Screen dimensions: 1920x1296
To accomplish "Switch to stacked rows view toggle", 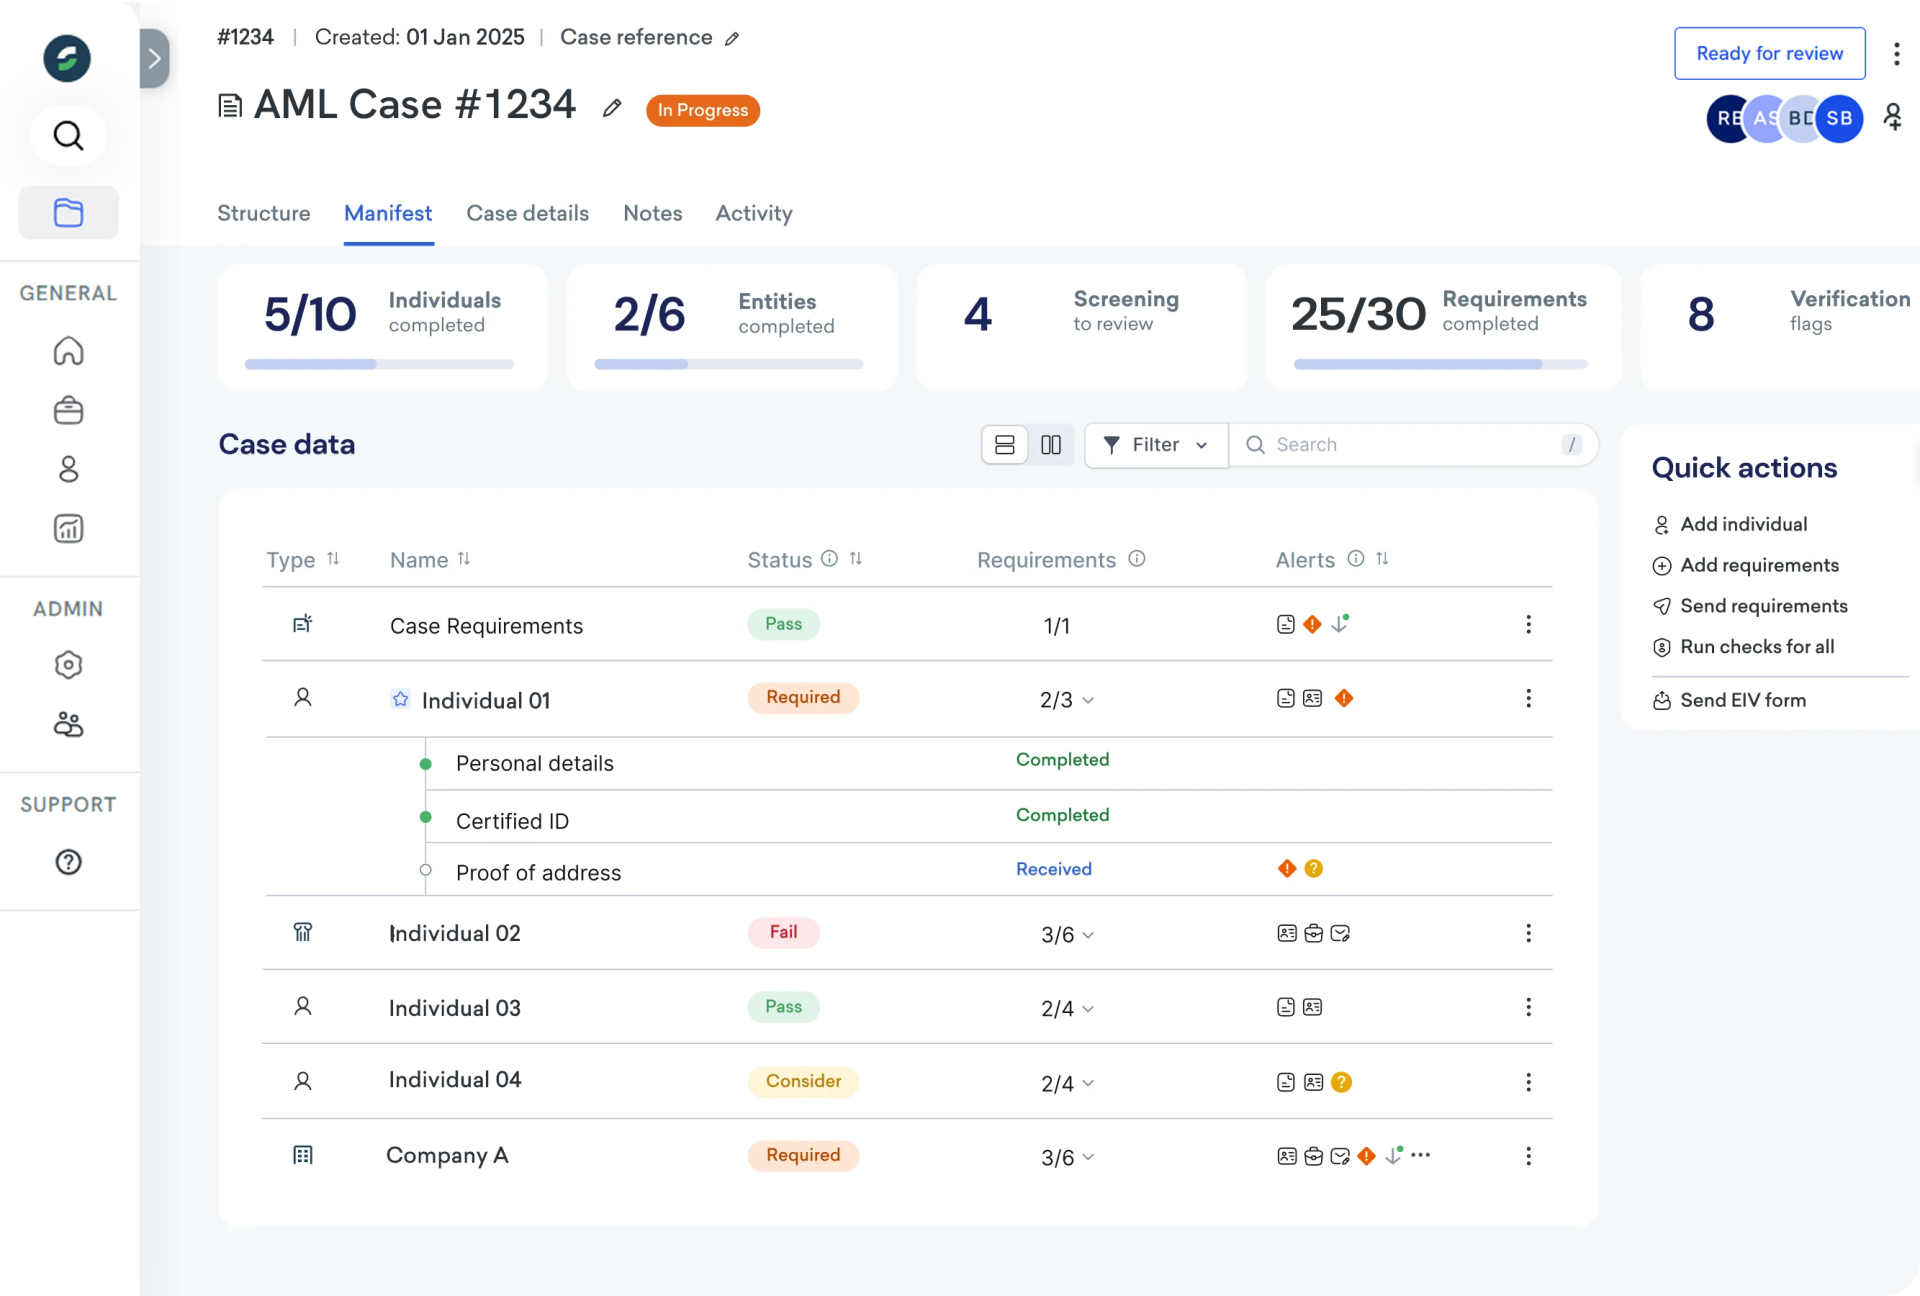I will [x=1005, y=445].
